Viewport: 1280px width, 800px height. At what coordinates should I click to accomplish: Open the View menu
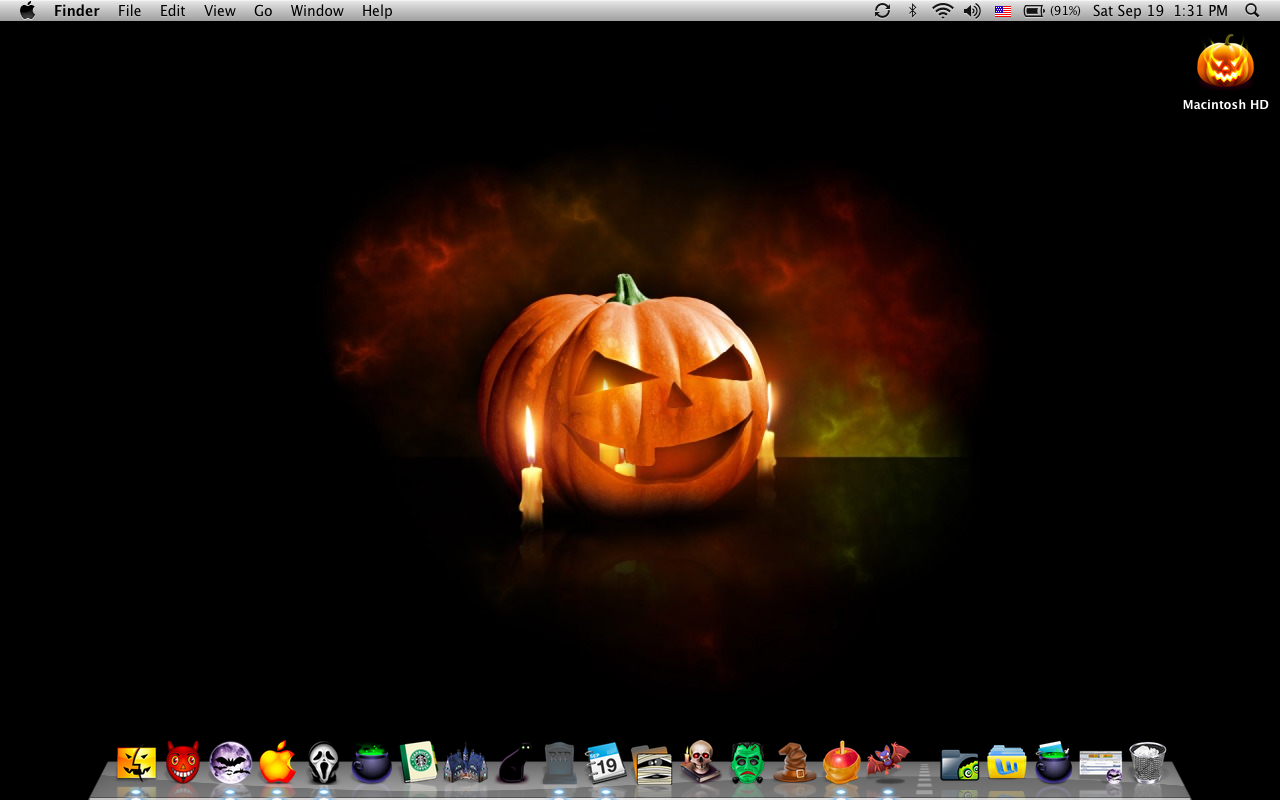pos(219,10)
